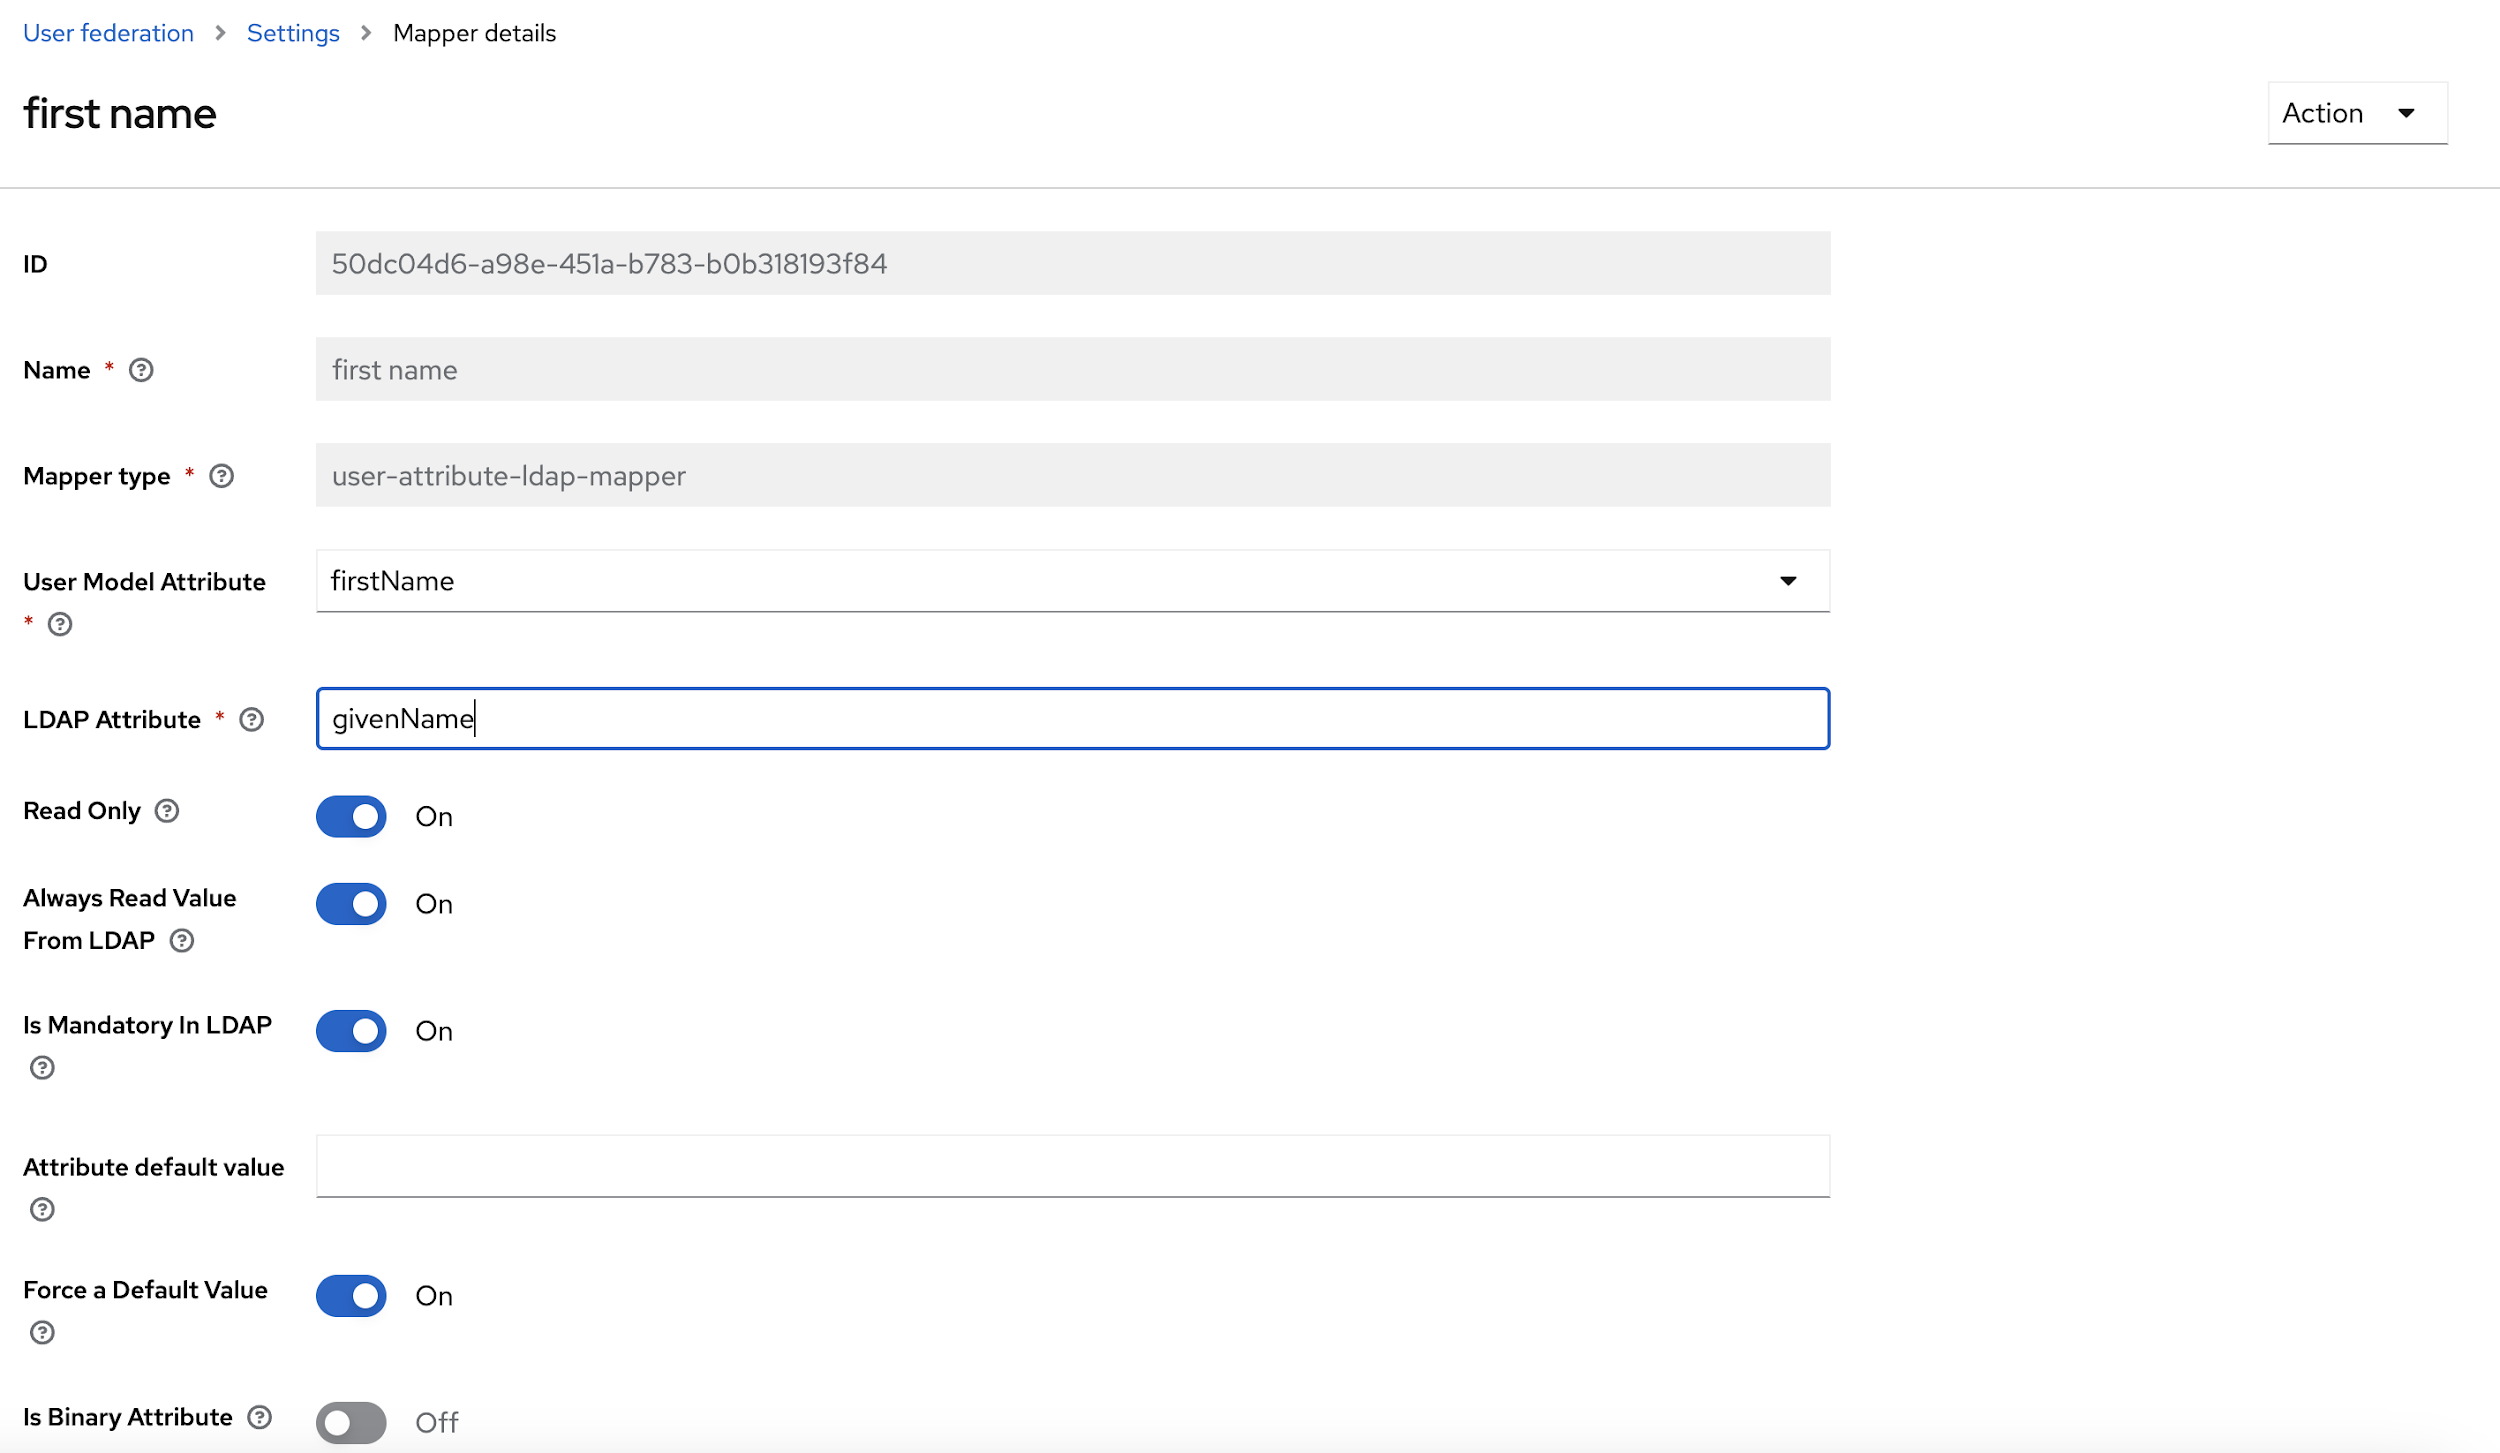Click help icon next to Name label
The height and width of the screenshot is (1453, 2500).
point(141,370)
